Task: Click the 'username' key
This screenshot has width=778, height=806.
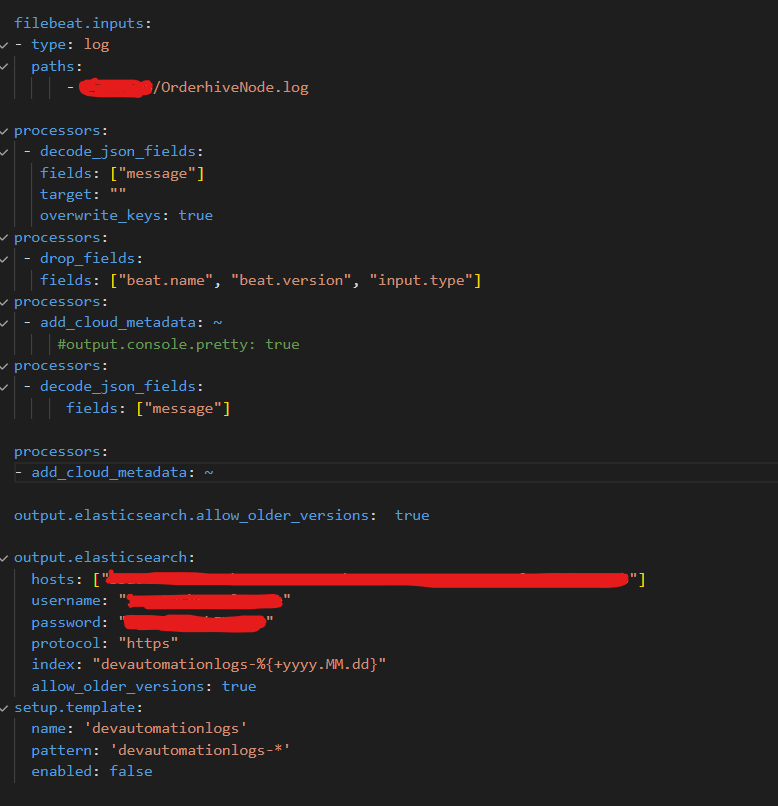Action: pyautogui.click(x=66, y=600)
